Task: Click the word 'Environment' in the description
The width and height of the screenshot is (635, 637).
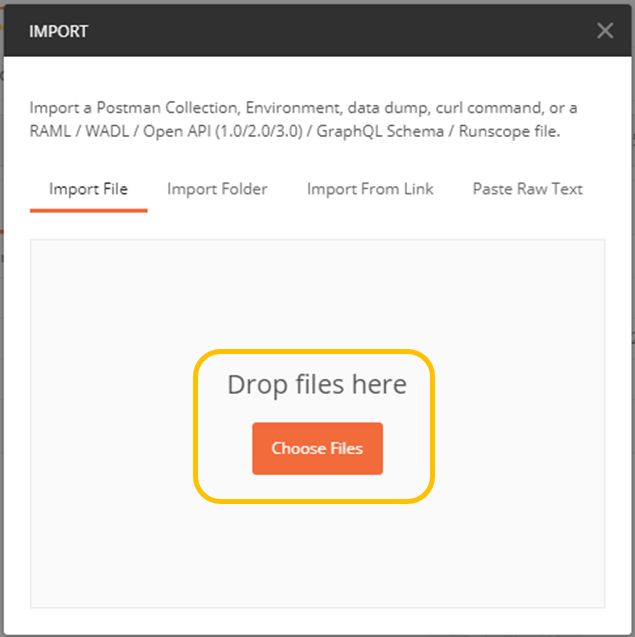Action: point(292,108)
